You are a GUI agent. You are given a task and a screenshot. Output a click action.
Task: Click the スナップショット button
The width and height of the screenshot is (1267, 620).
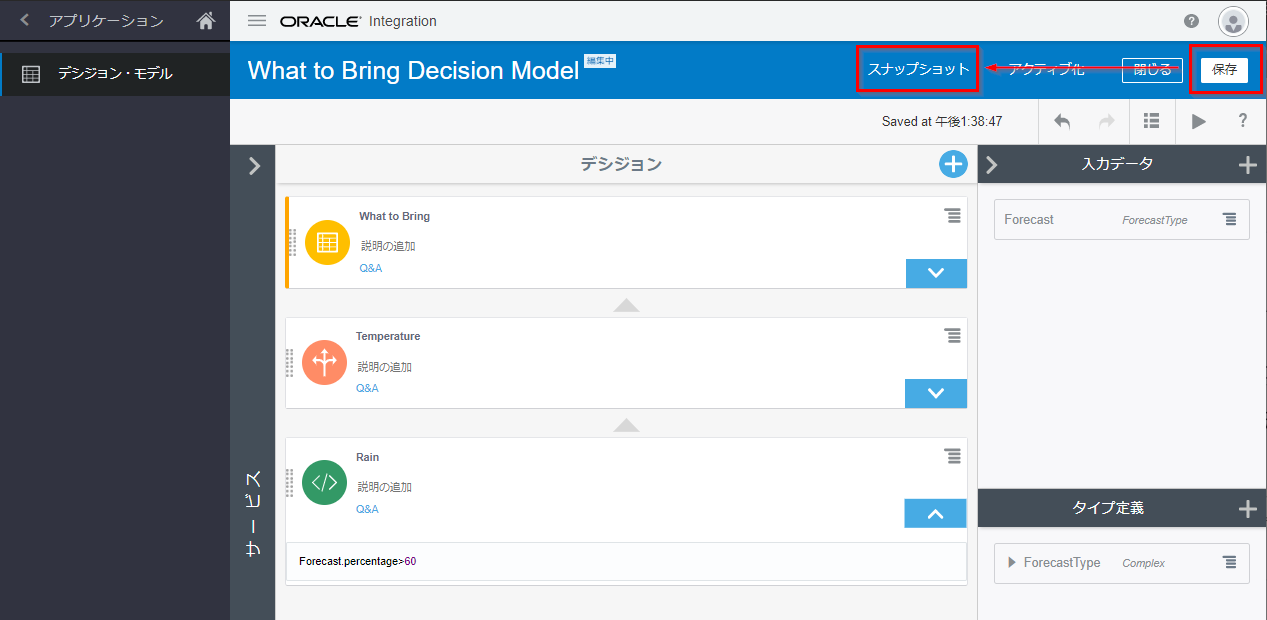918,69
